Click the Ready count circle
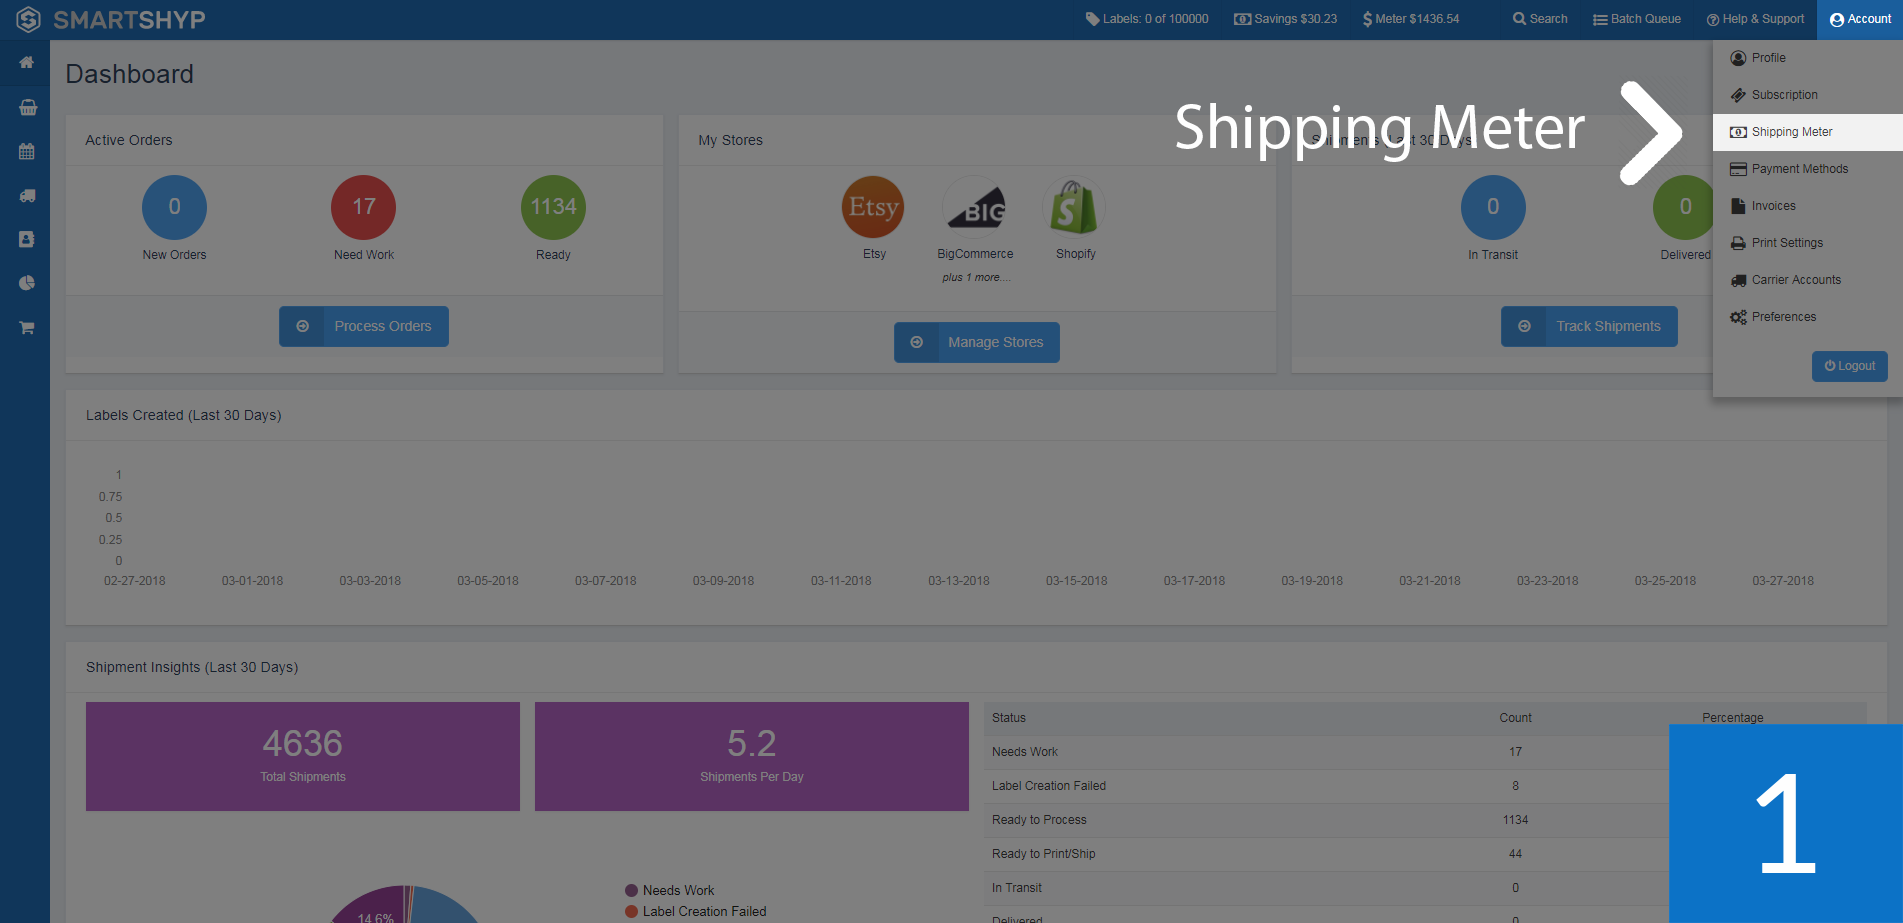 553,207
